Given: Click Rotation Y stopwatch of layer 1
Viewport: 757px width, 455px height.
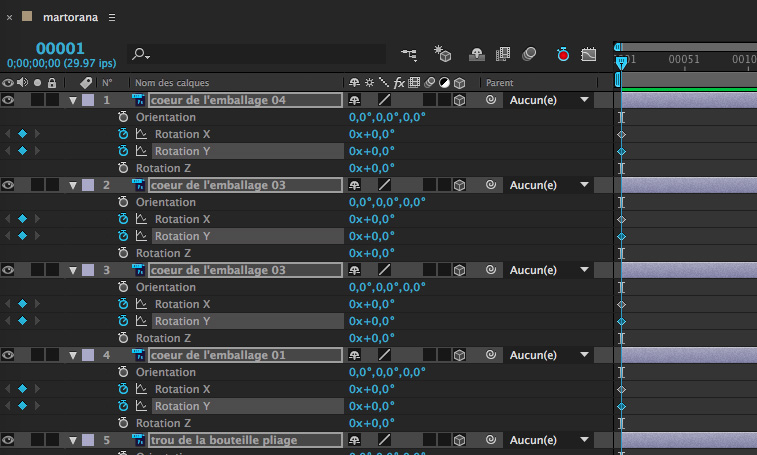Looking at the screenshot, I should (123, 151).
